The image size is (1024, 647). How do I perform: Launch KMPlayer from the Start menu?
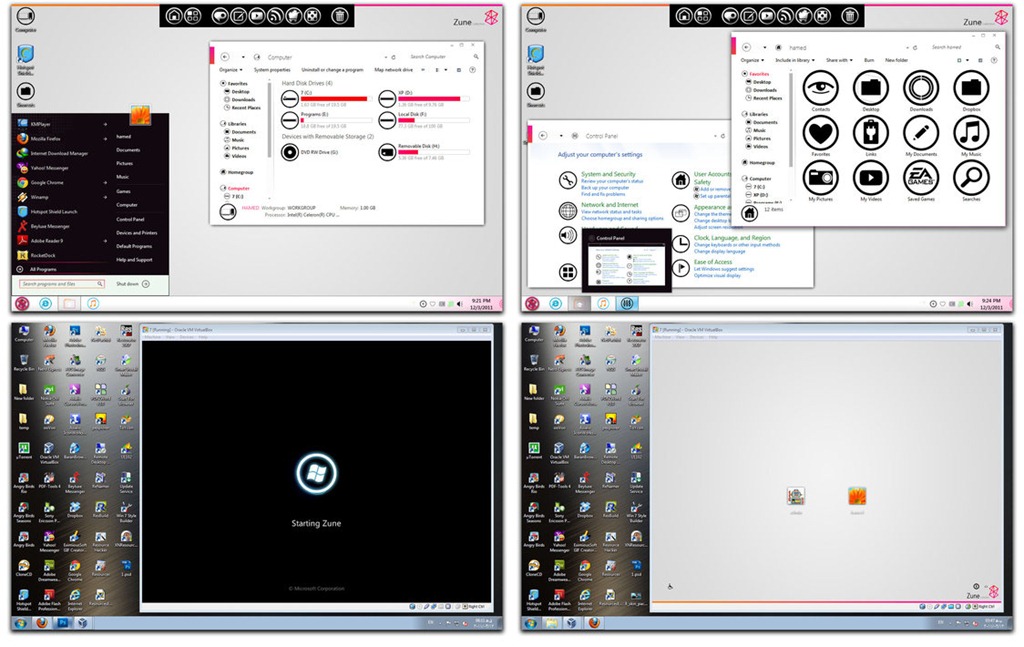40,124
